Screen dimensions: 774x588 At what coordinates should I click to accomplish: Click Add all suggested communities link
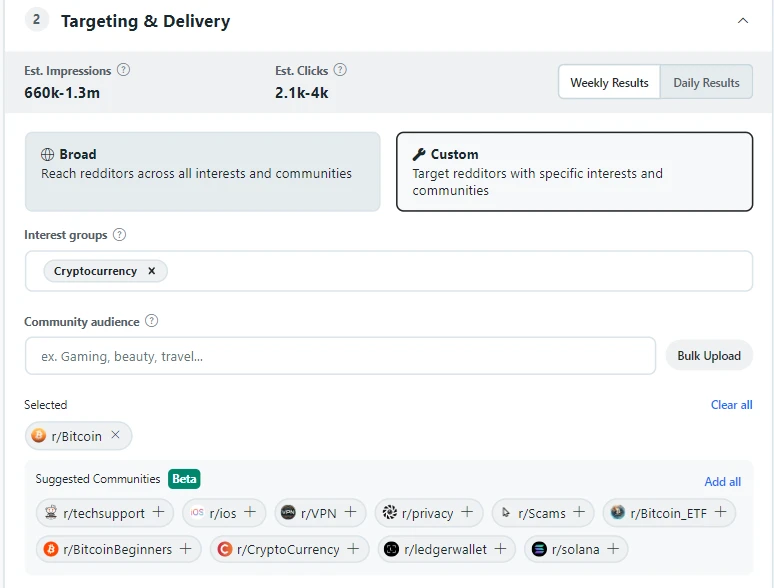[x=722, y=481]
